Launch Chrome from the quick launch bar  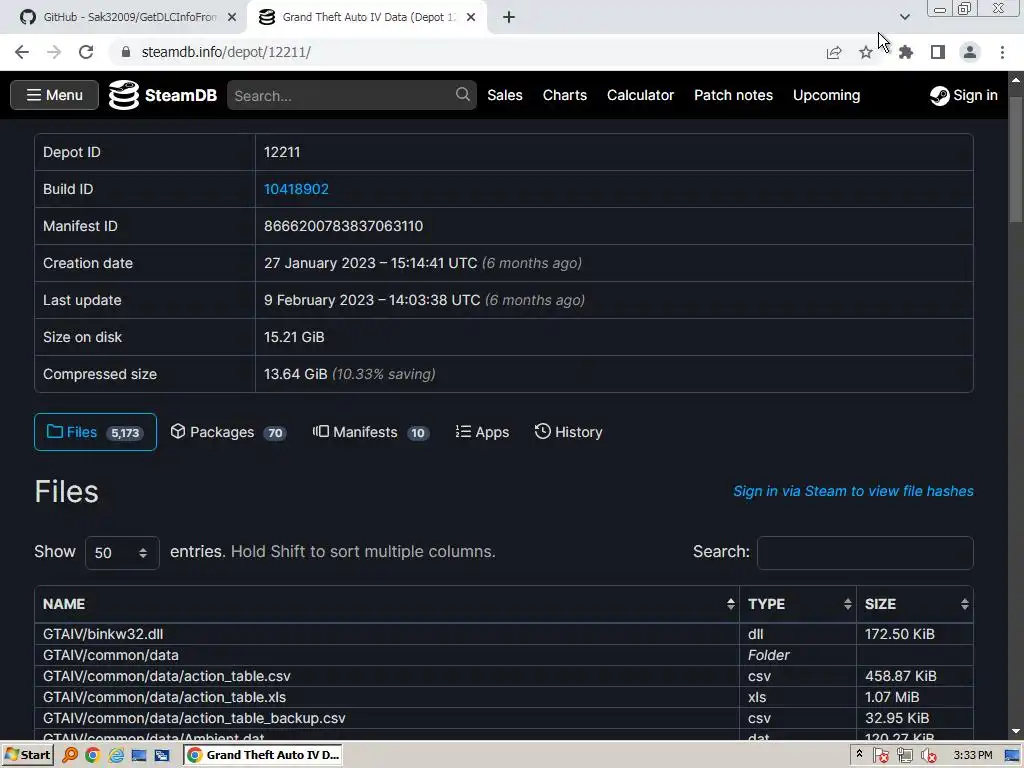(x=93, y=756)
